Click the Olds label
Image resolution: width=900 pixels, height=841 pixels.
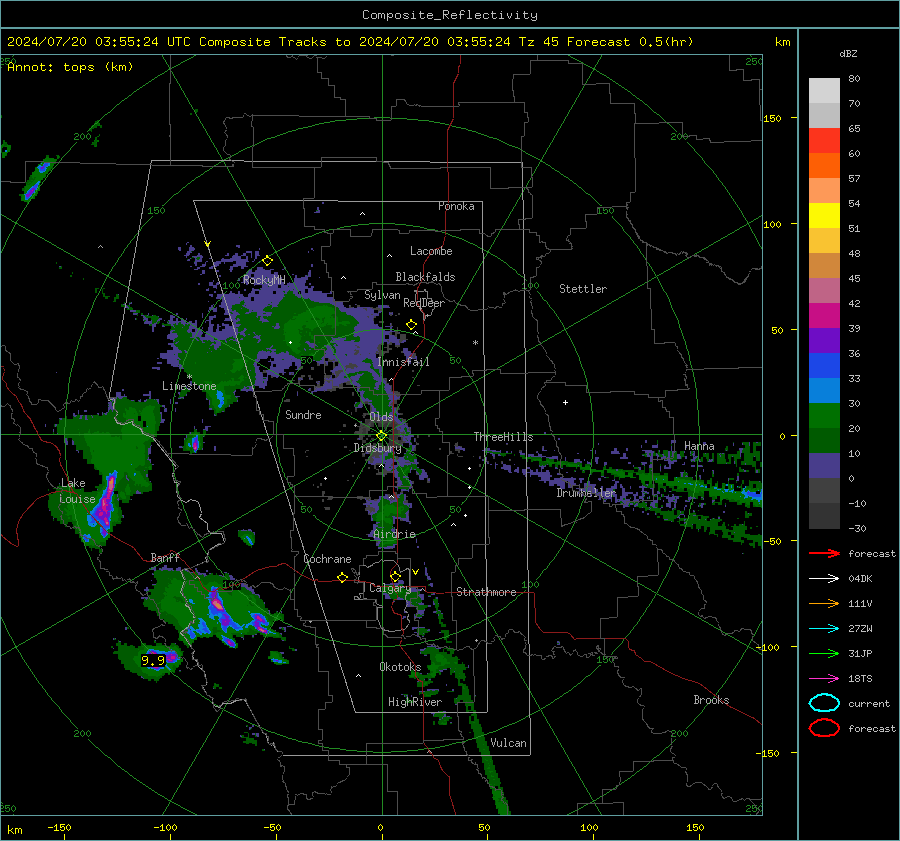[x=381, y=416]
